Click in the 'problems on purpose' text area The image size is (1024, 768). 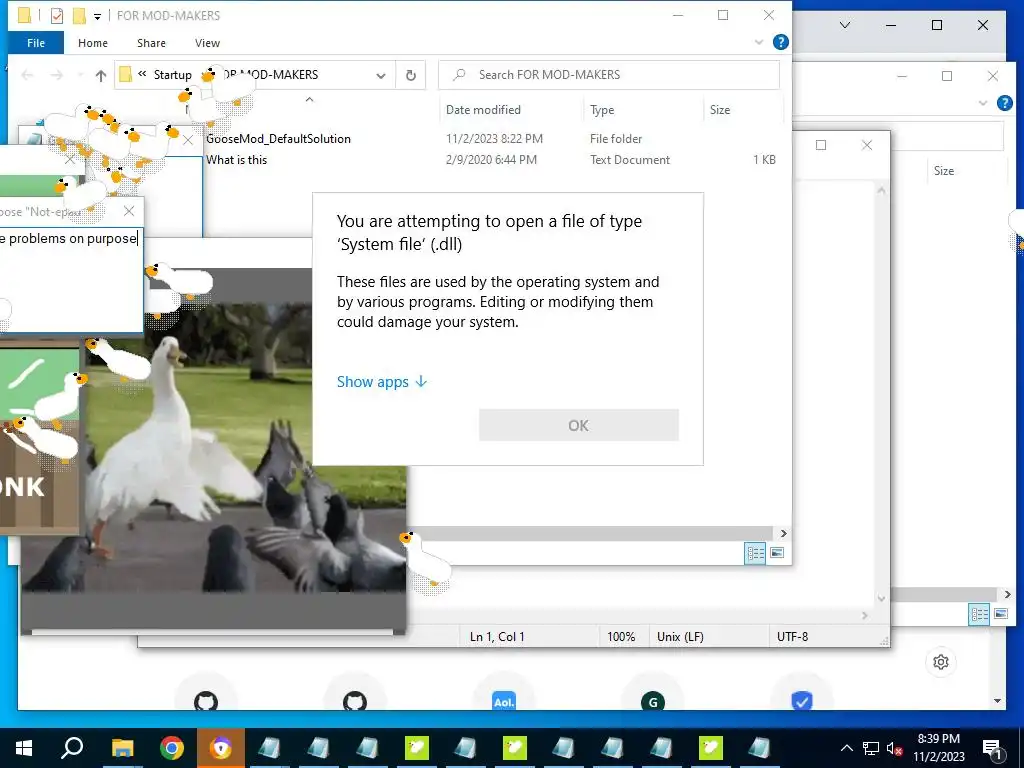pos(71,281)
